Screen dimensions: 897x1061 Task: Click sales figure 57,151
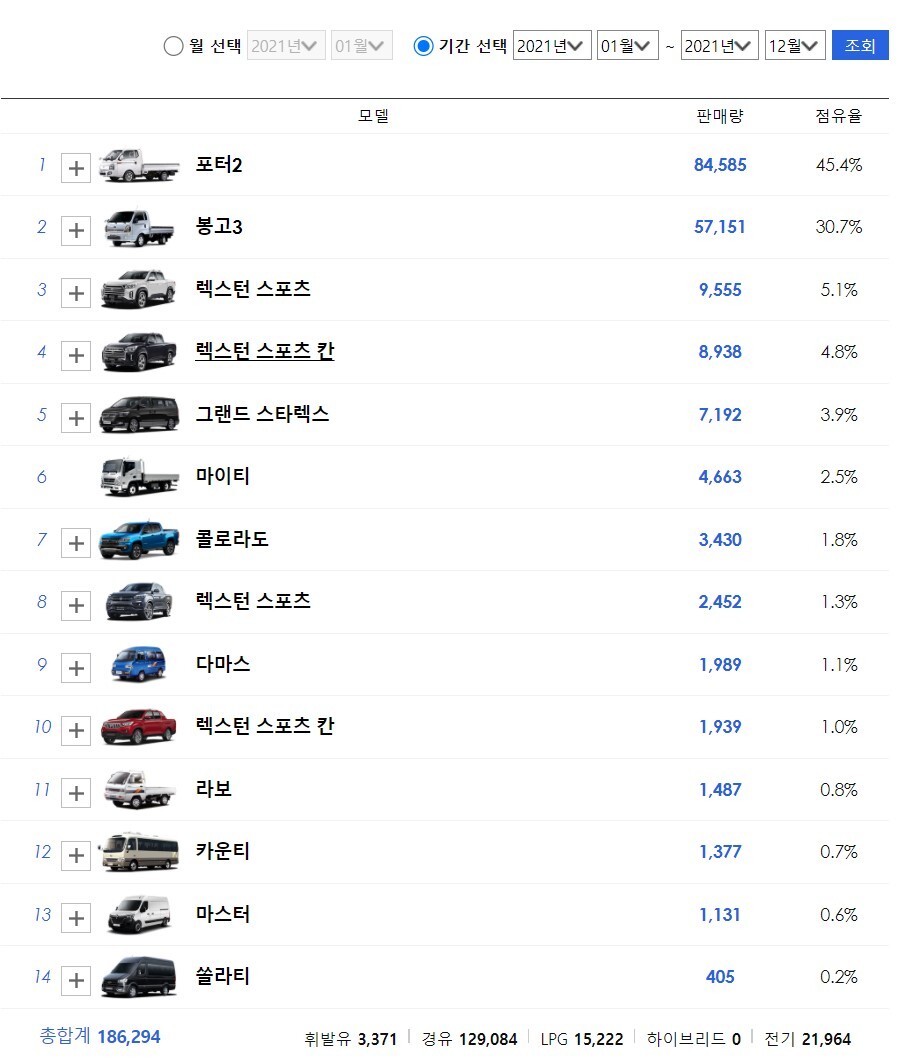coord(720,227)
